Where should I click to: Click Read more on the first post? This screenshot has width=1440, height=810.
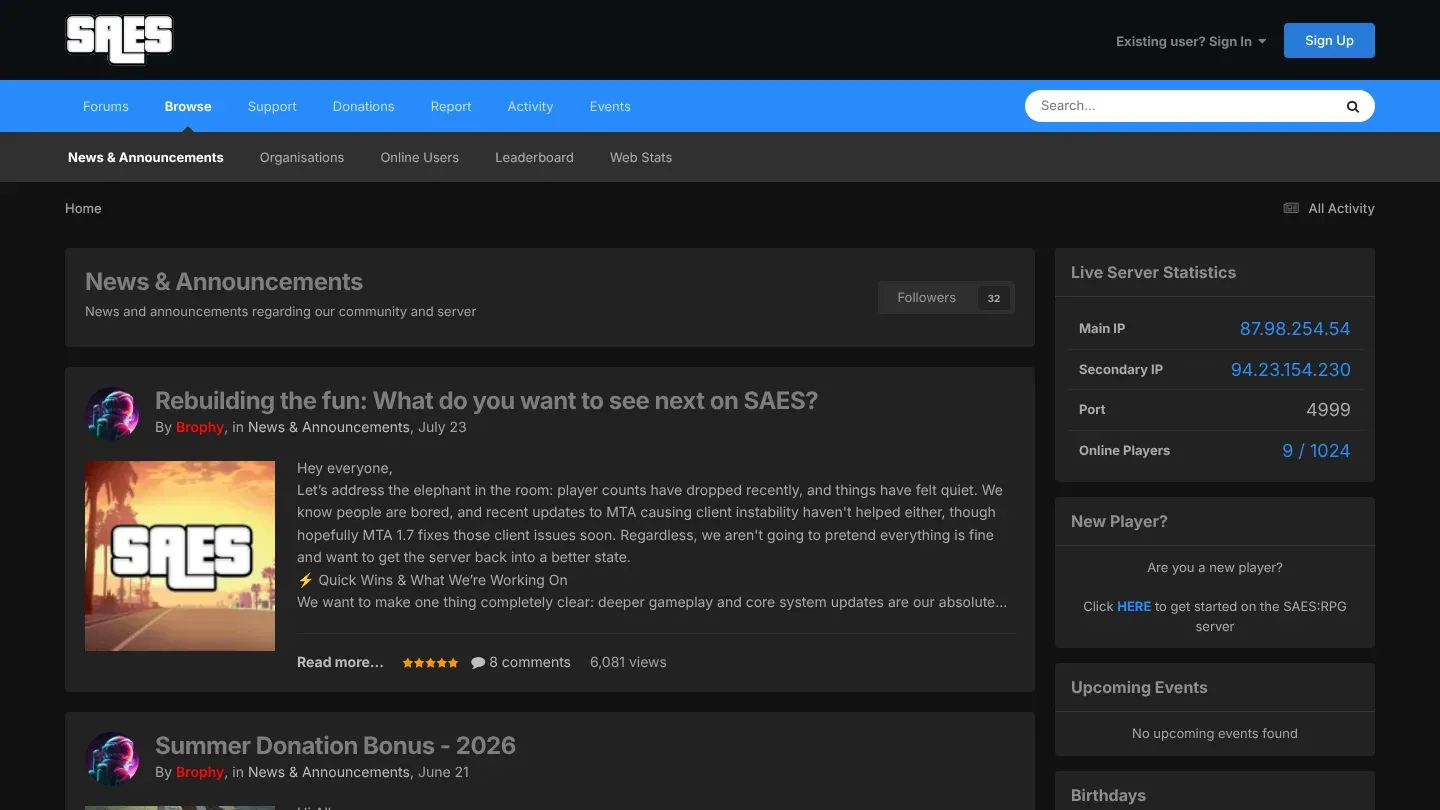(x=340, y=662)
